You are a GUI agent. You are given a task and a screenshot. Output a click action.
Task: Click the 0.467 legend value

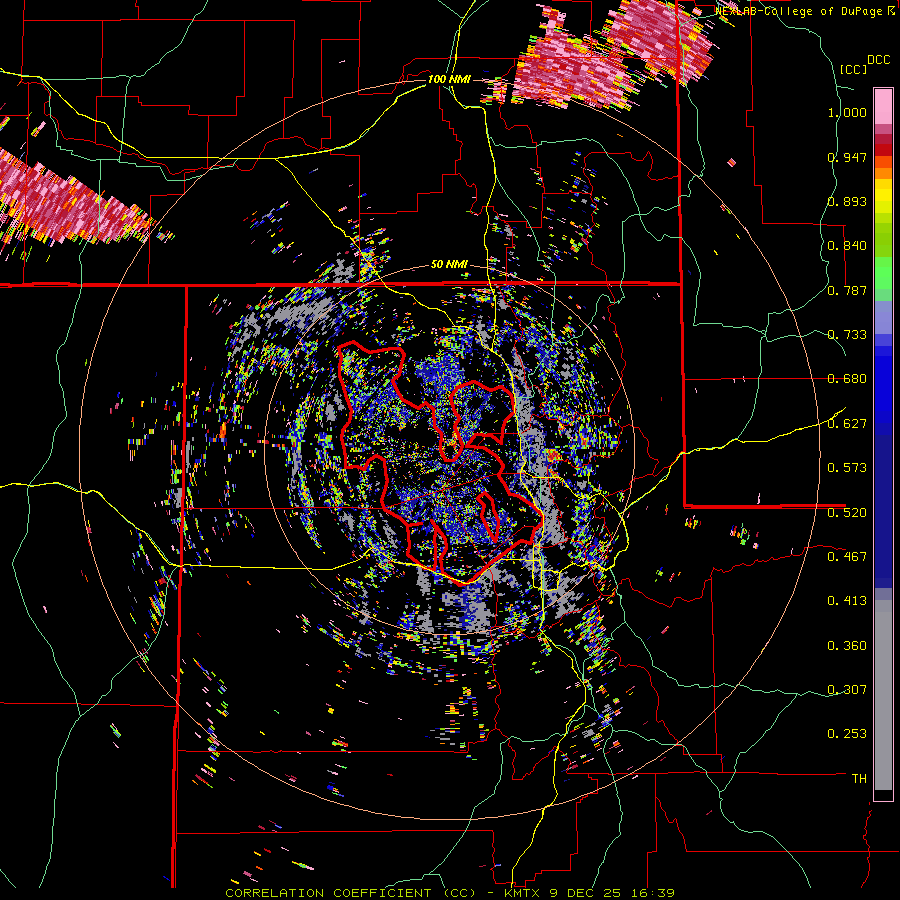pyautogui.click(x=847, y=556)
